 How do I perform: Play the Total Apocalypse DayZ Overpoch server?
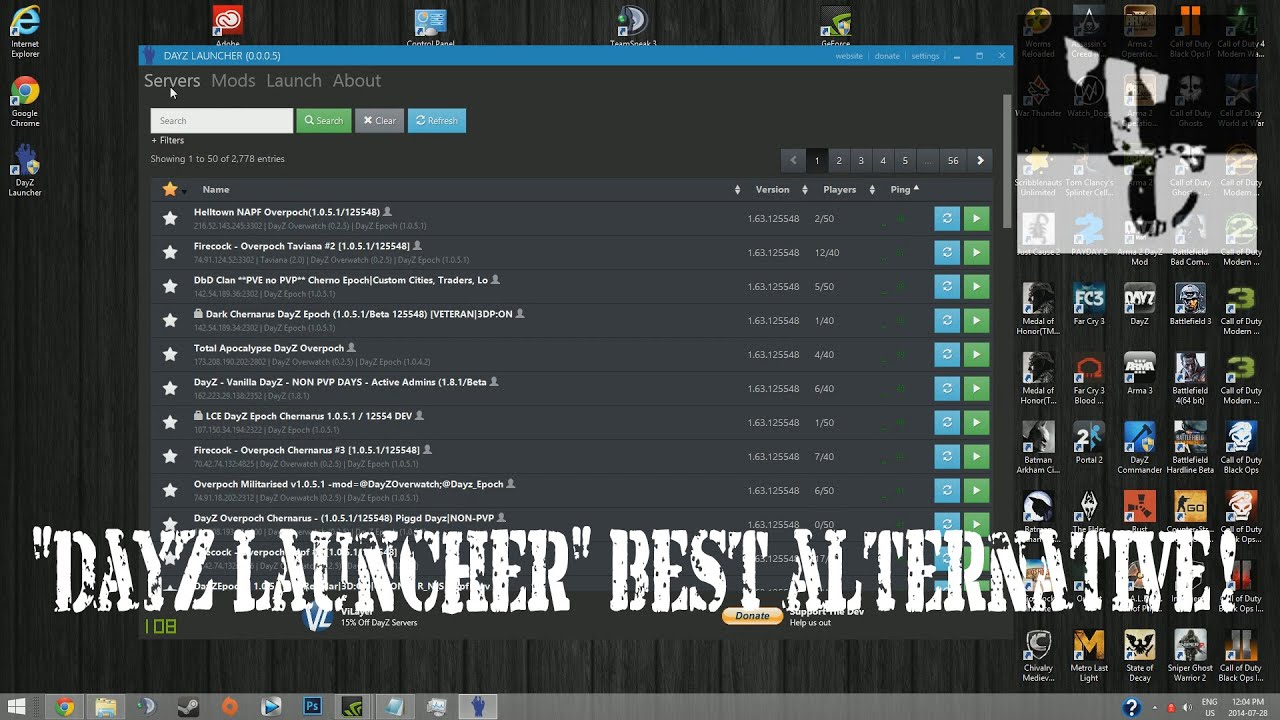coord(976,354)
